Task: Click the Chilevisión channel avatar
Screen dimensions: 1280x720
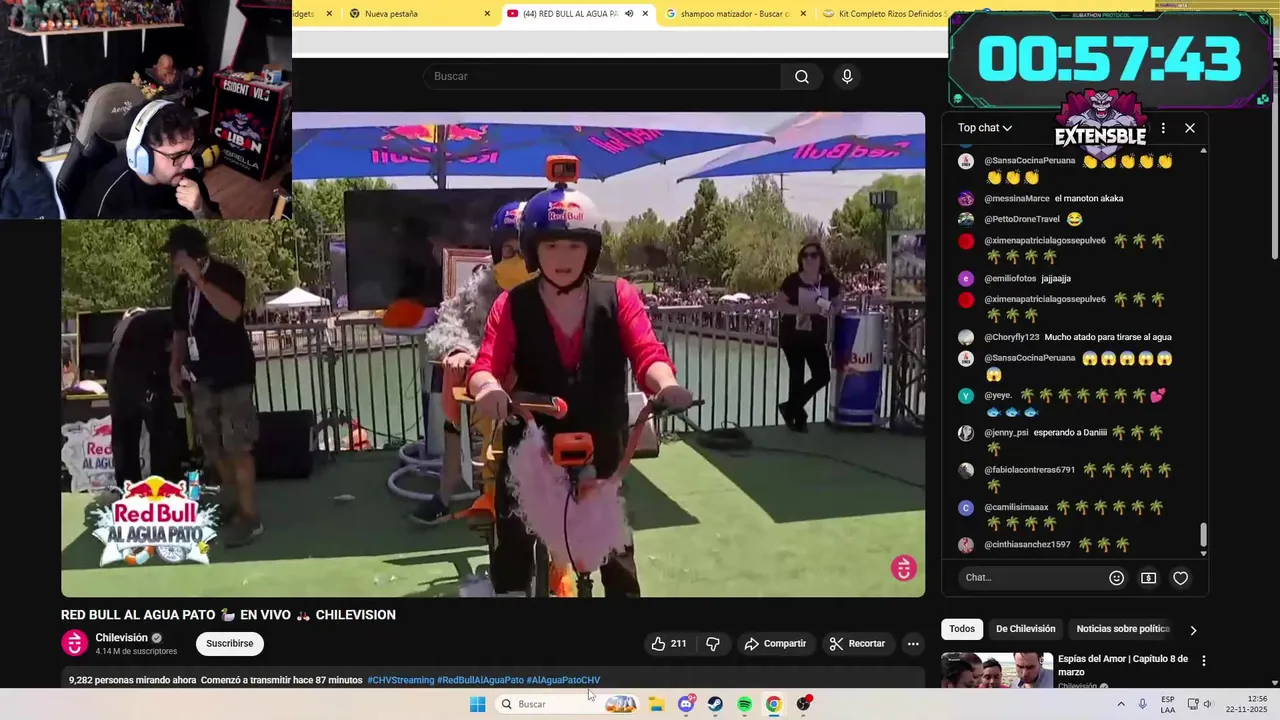Action: (x=74, y=643)
